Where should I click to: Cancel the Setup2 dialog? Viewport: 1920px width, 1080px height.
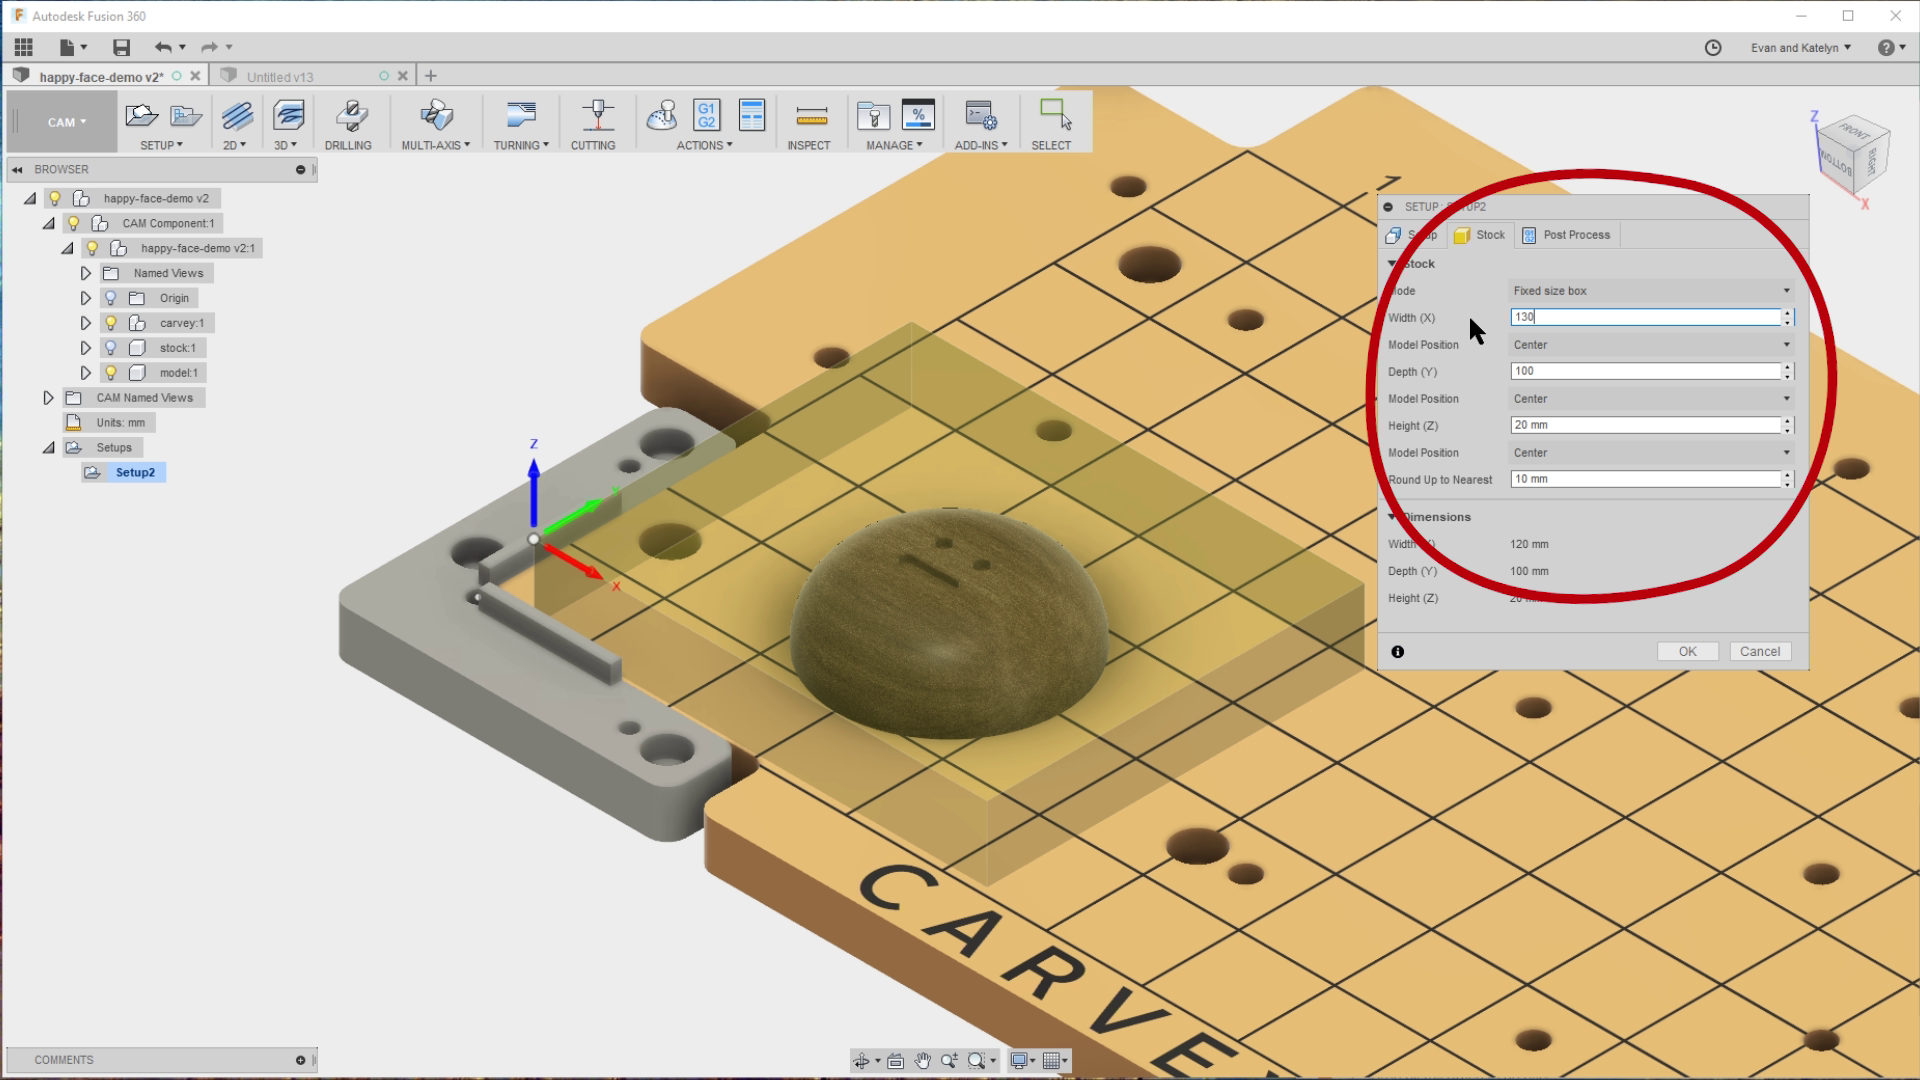click(x=1760, y=651)
